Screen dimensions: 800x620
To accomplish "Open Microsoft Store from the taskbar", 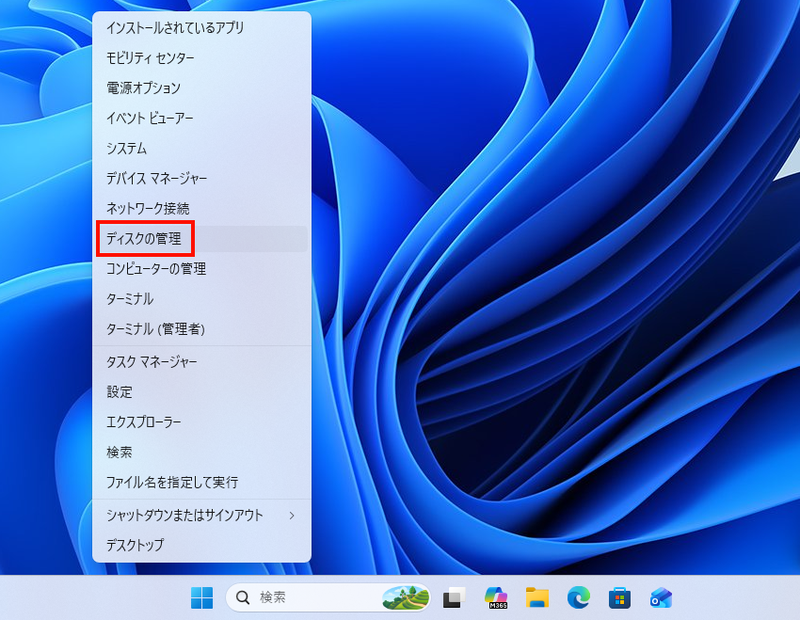I will pyautogui.click(x=619, y=597).
